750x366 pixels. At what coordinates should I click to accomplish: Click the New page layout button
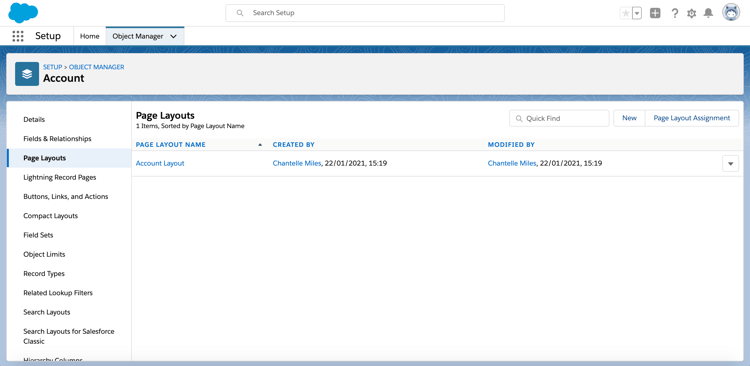tap(629, 118)
